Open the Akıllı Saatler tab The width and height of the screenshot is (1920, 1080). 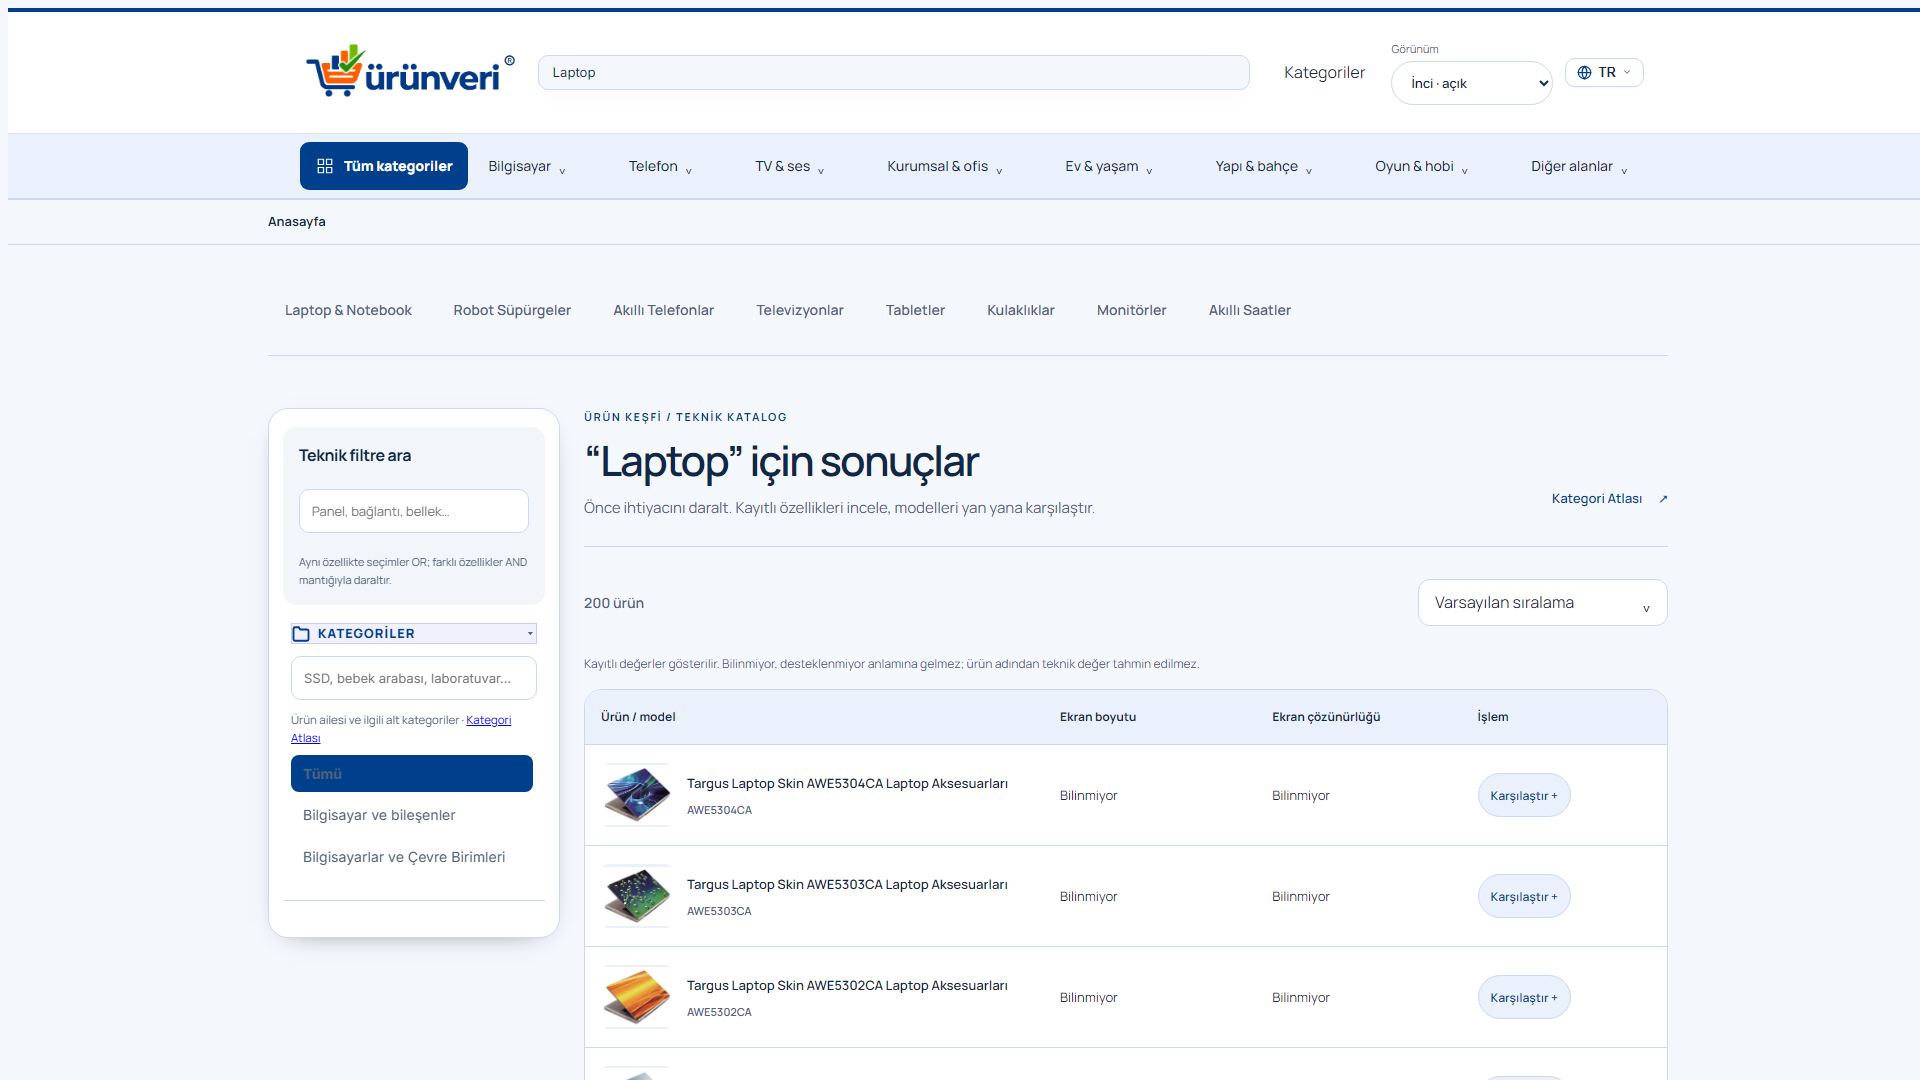pyautogui.click(x=1250, y=311)
